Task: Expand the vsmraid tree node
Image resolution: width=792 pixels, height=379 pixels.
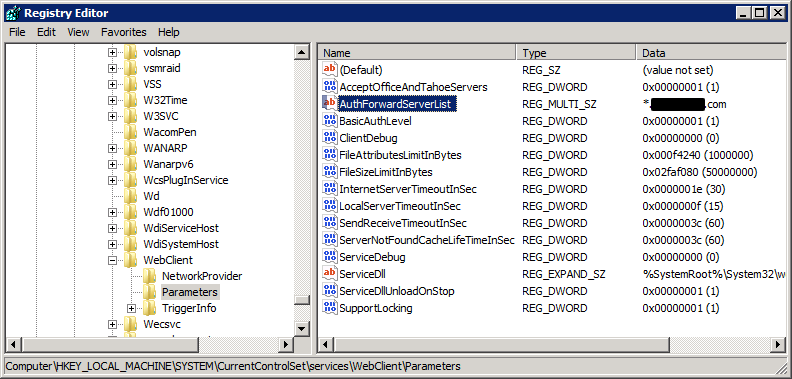Action: [112, 68]
